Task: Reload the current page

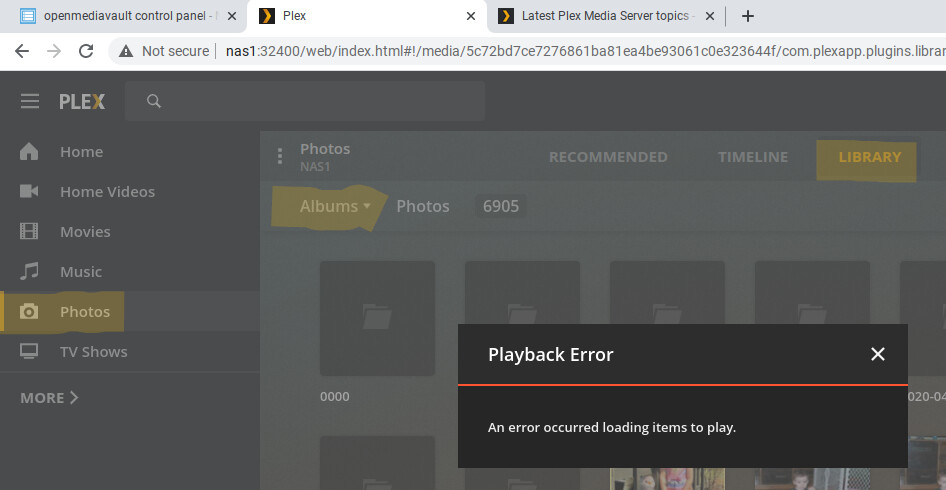Action: pos(86,51)
